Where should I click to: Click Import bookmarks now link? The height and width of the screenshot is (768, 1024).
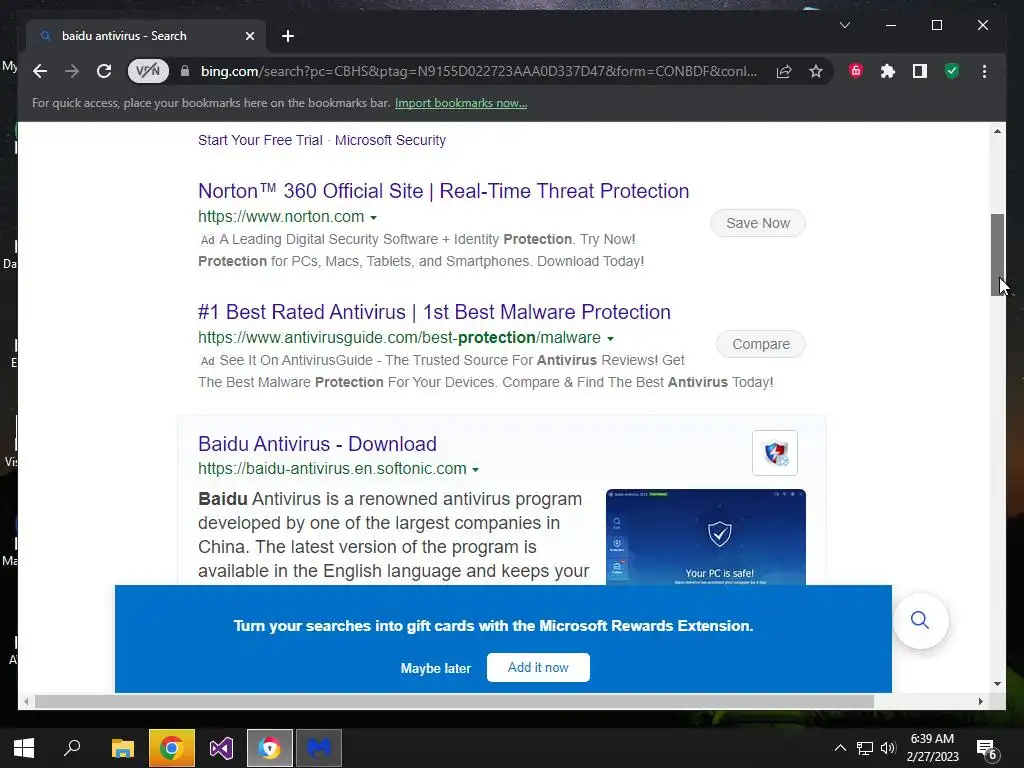point(461,103)
